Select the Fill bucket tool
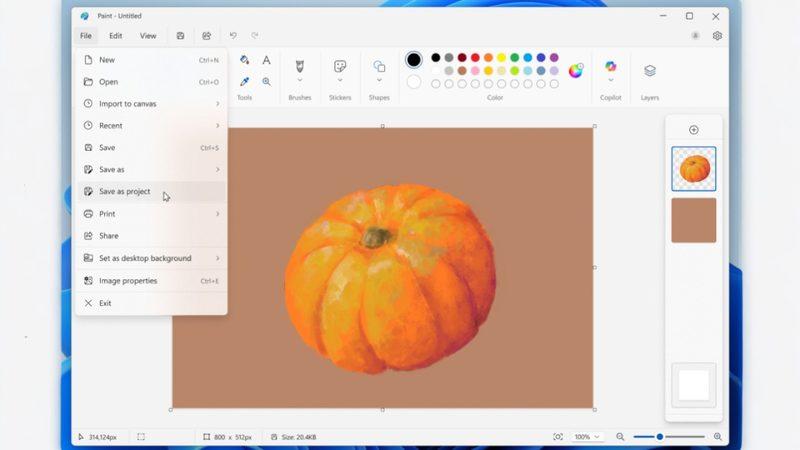The width and height of the screenshot is (800, 450). [244, 60]
